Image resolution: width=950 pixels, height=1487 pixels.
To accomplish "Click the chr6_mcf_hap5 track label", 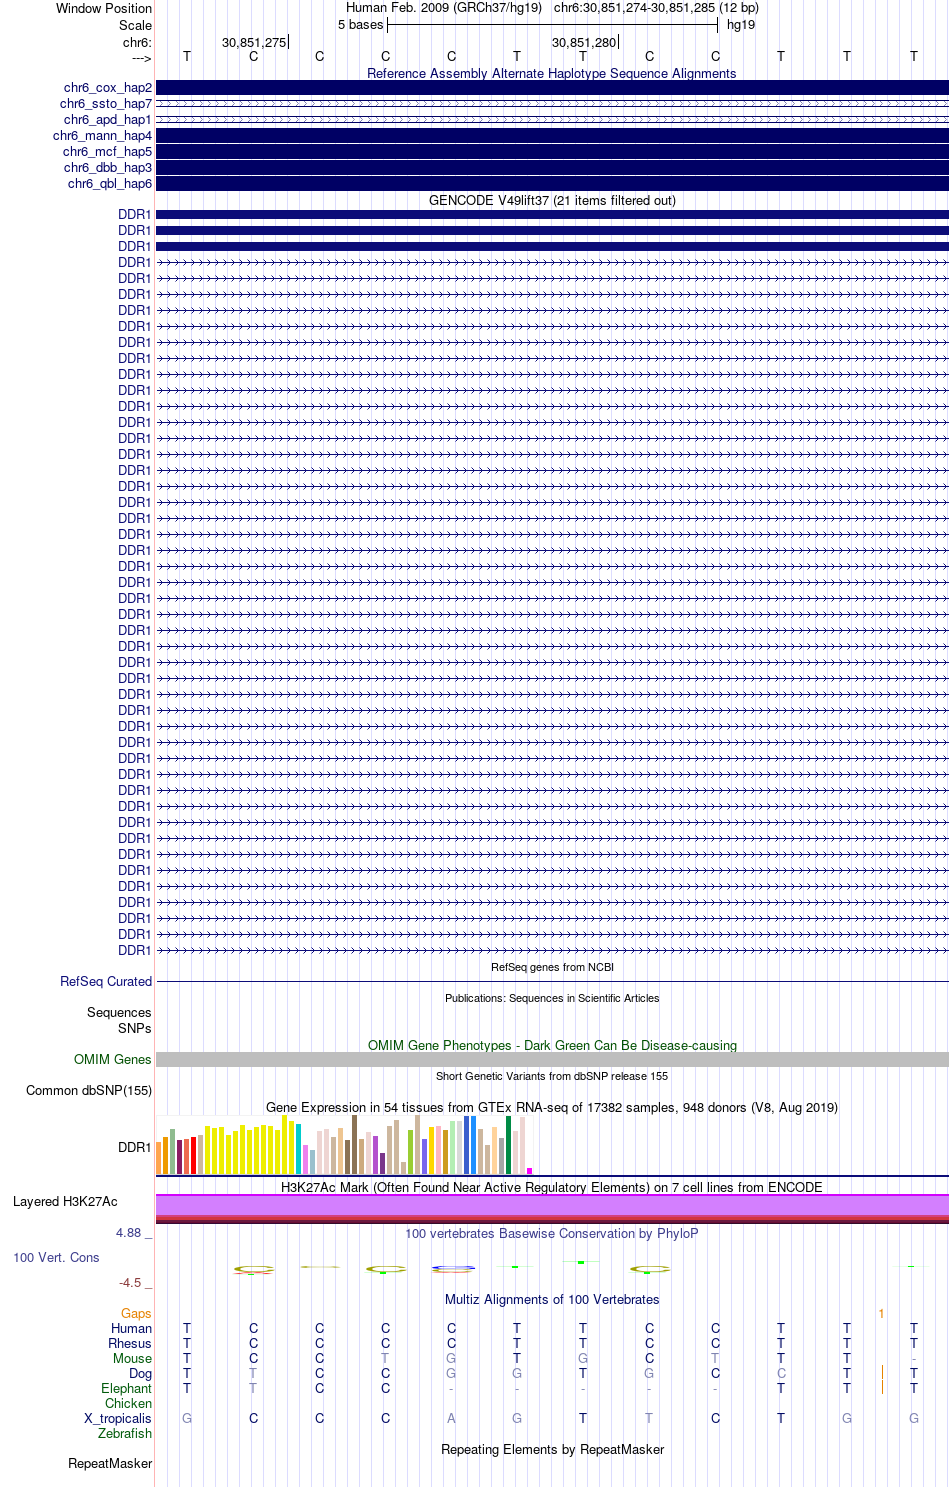I will [x=108, y=152].
